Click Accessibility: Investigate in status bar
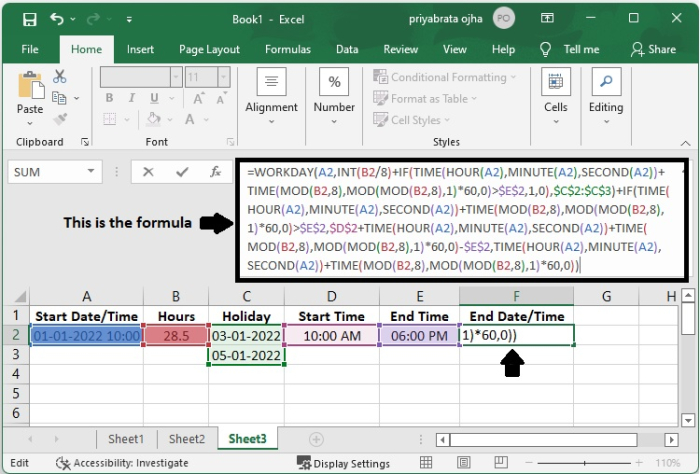The width and height of the screenshot is (700, 474). click(122, 463)
